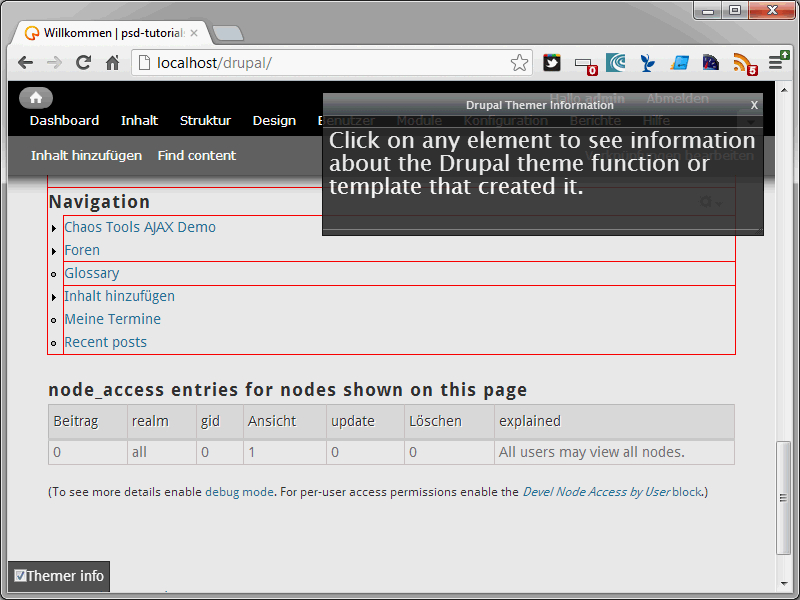Select the Willkommen | psd-tutorial tab
The image size is (800, 600).
tap(110, 33)
